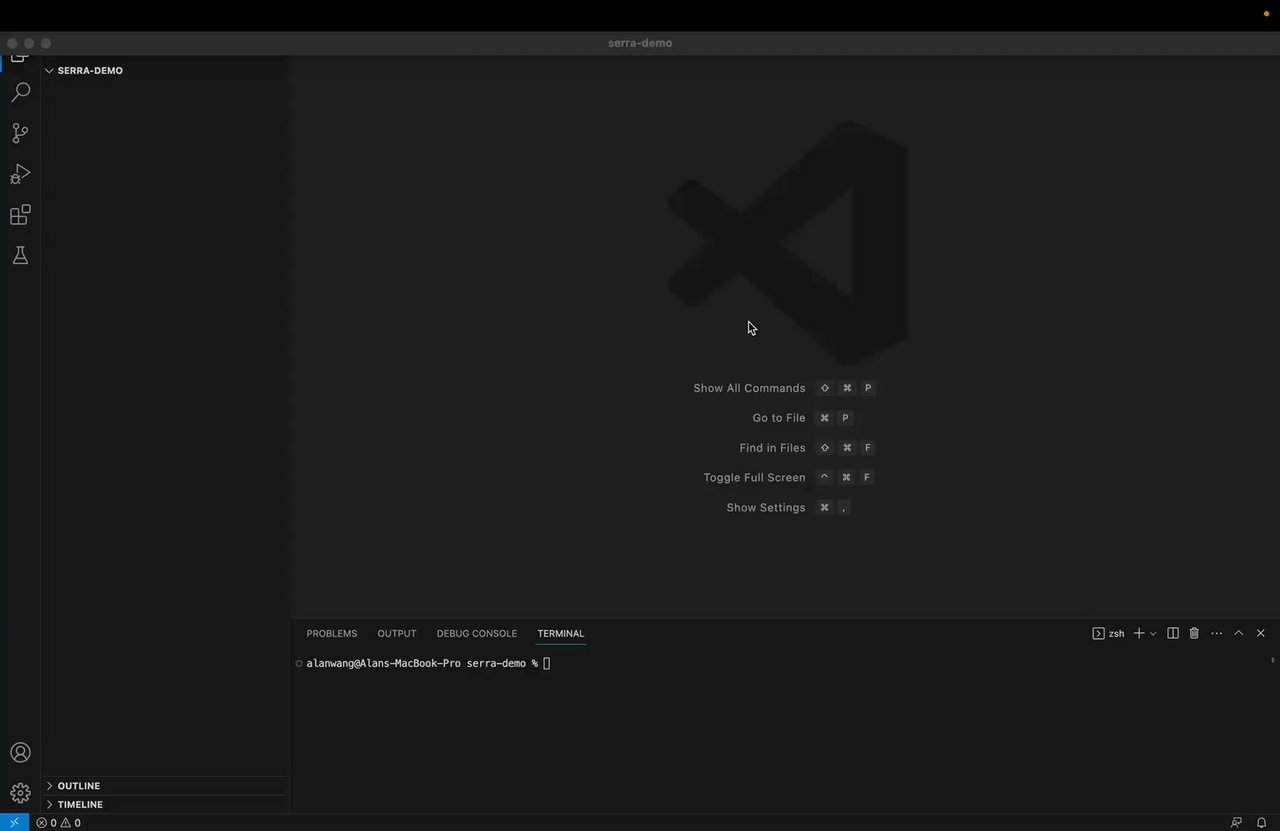Switch to the PROBLEMS tab
Screen dimensions: 1280x831
pyautogui.click(x=331, y=633)
